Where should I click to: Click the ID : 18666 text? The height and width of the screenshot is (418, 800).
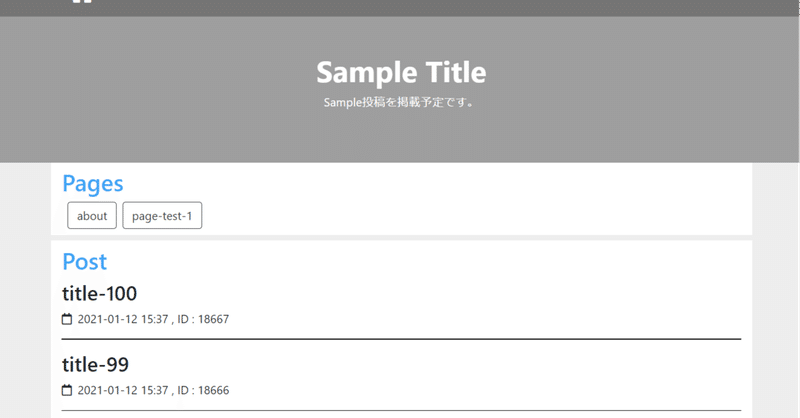pos(203,390)
